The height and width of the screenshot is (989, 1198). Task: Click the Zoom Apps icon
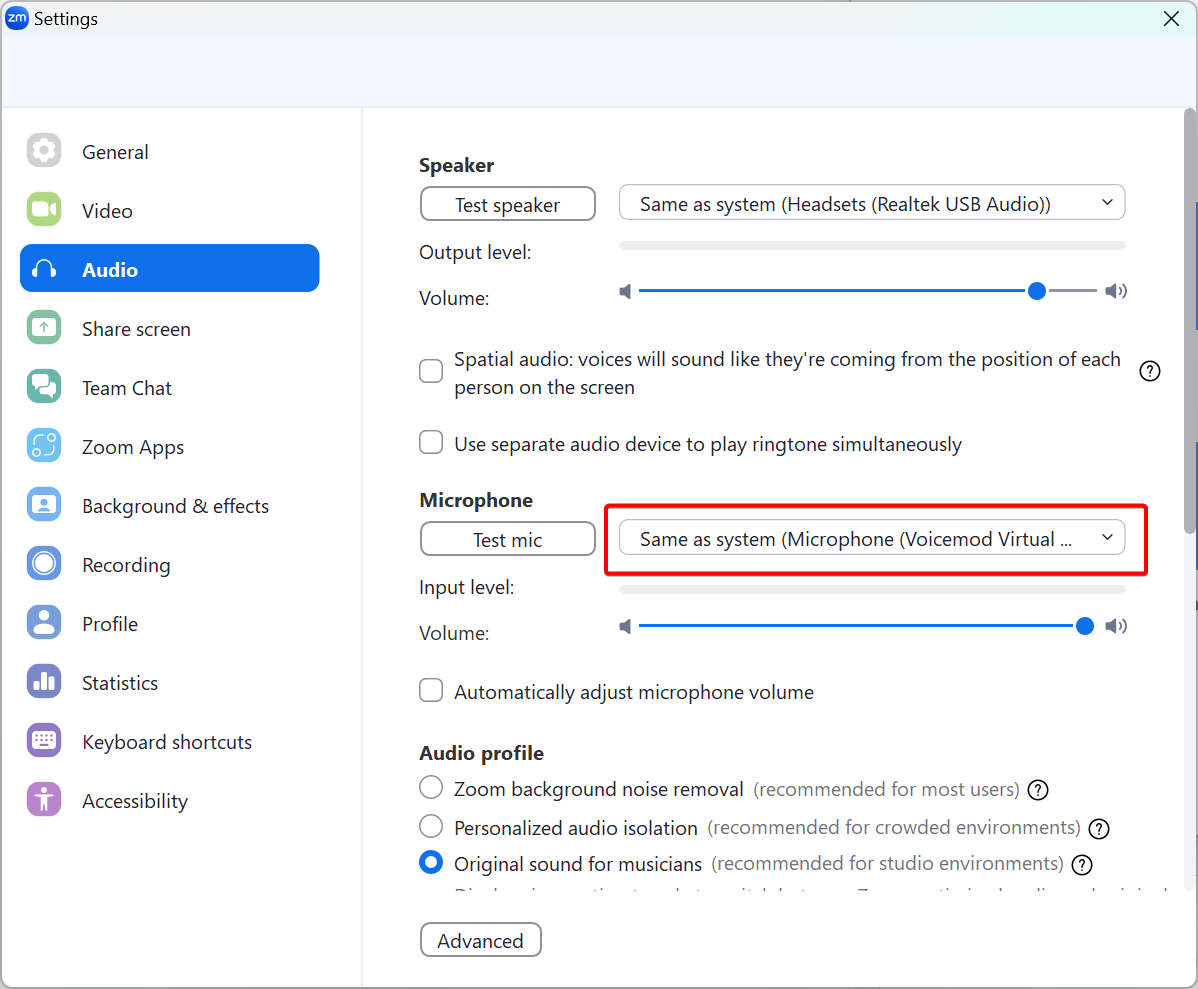coord(44,446)
